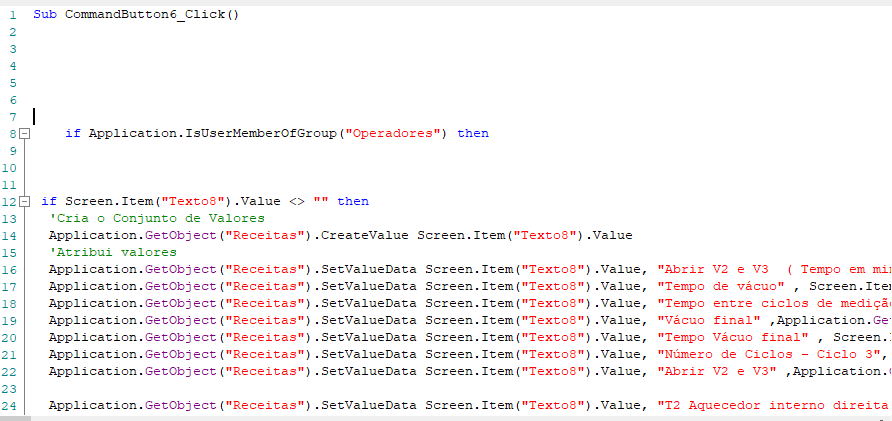This screenshot has height=421, width=892.
Task: Click the "then" keyword on line 8
Action: [473, 134]
